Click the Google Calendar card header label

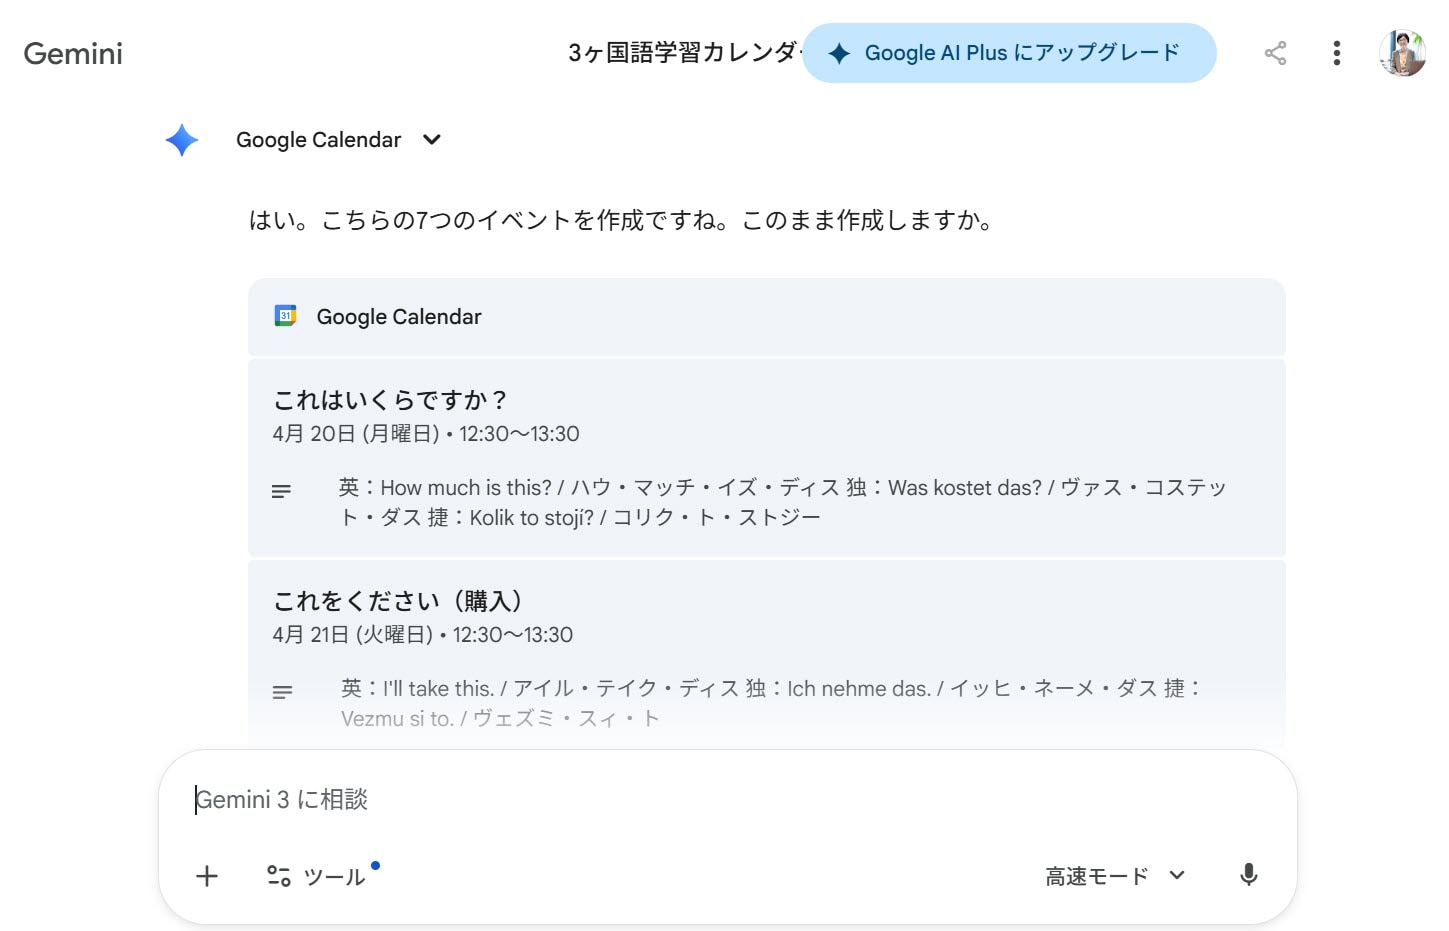coord(399,317)
